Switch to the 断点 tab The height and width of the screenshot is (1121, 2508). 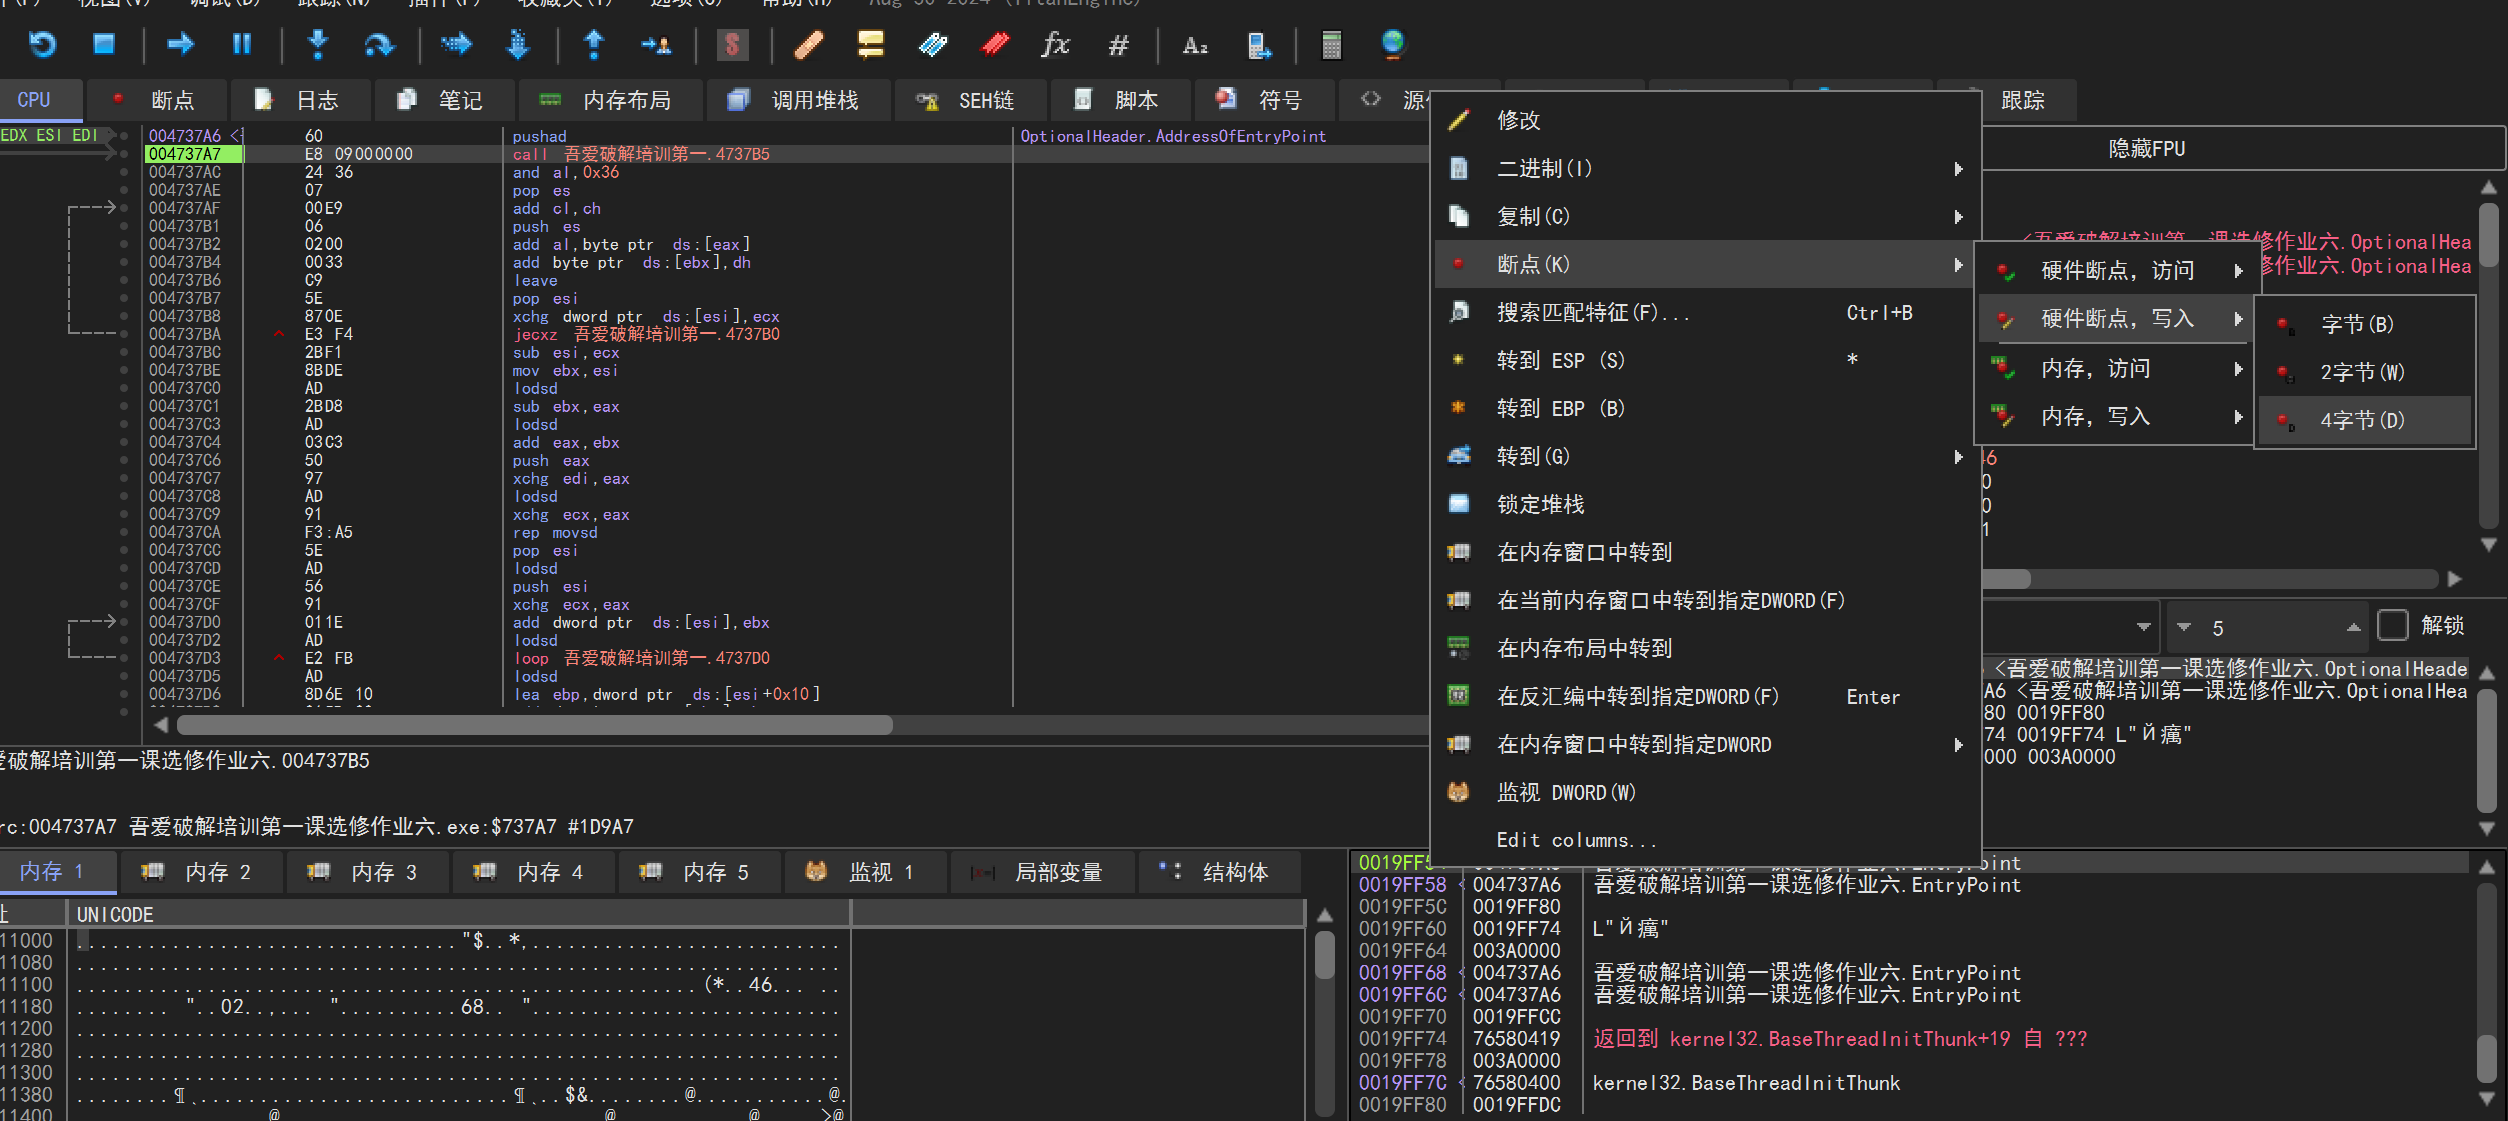156,100
